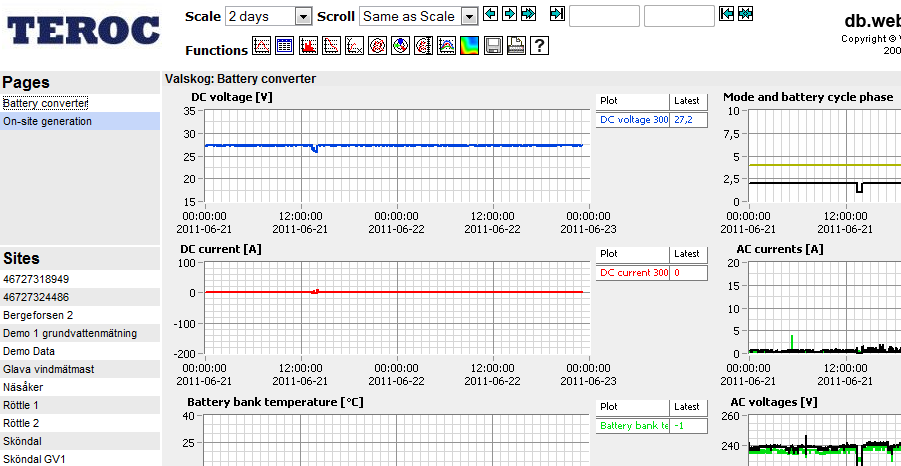
Task: Click the left-arrow-to-bar icon after the date fields
Action: point(726,13)
